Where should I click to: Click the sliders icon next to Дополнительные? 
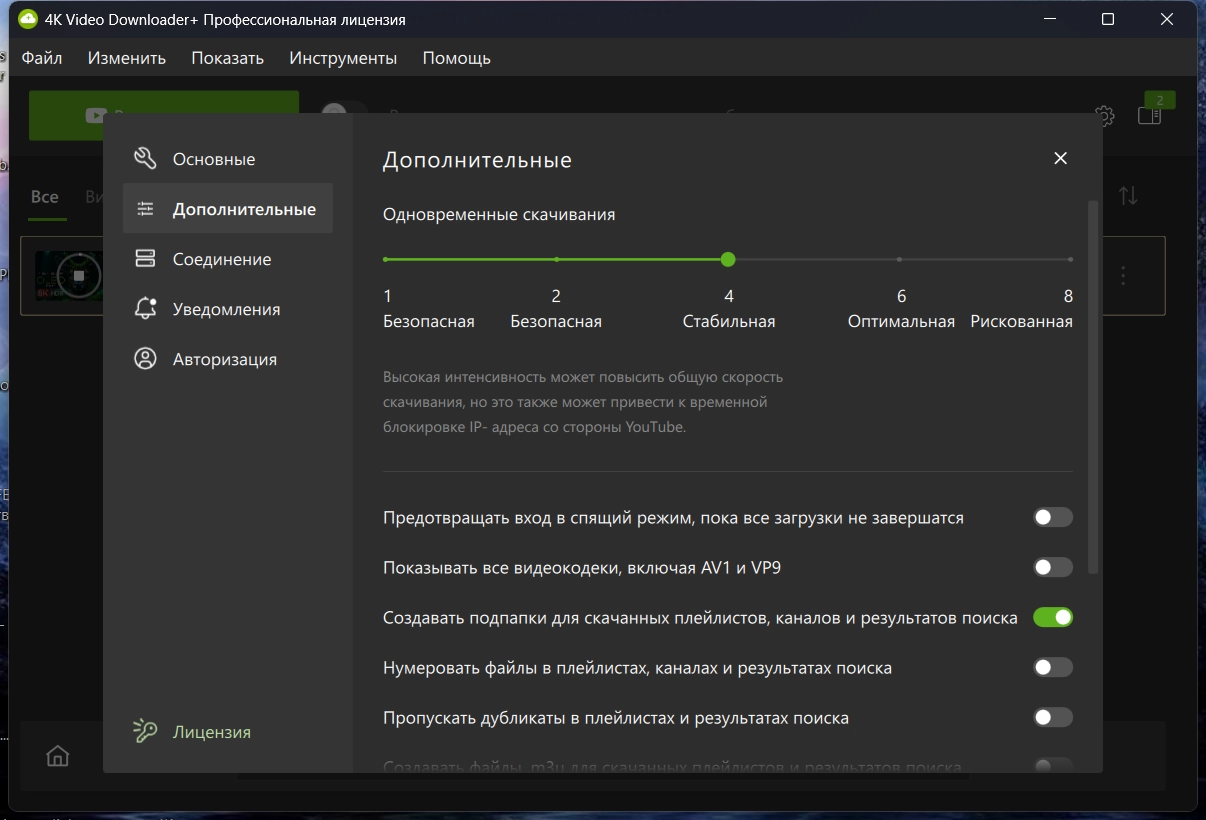click(x=145, y=209)
